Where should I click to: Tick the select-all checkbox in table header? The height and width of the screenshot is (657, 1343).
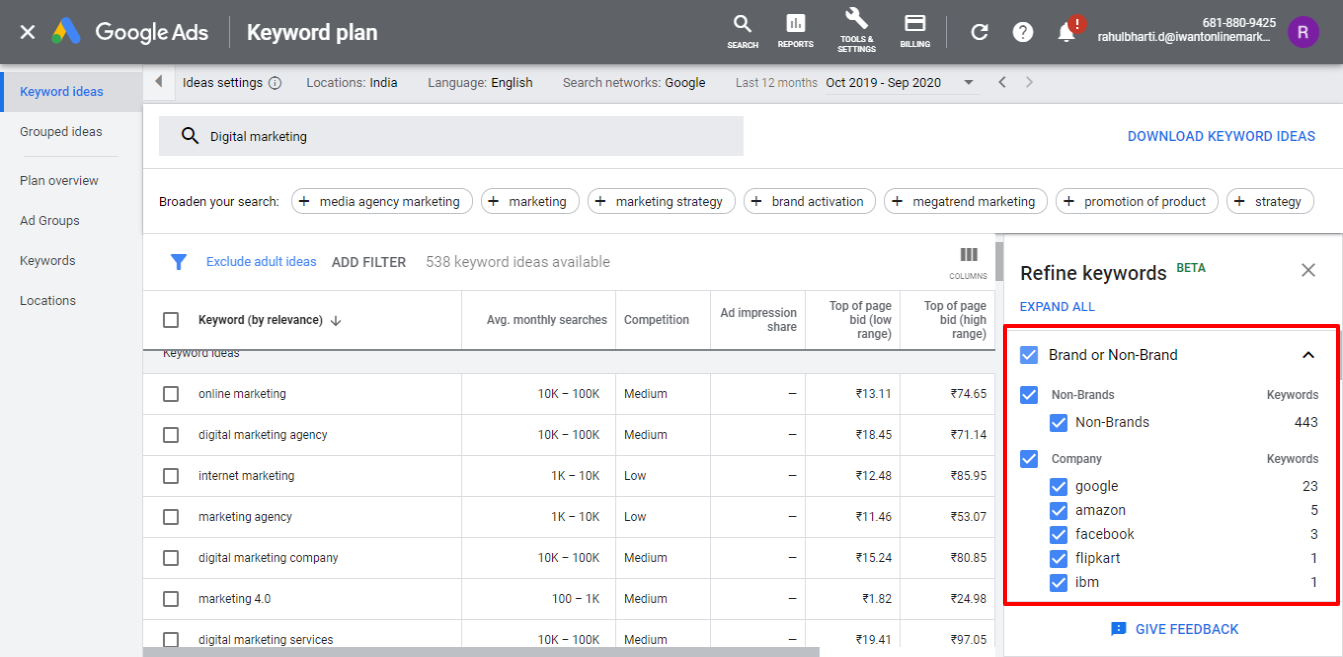171,320
